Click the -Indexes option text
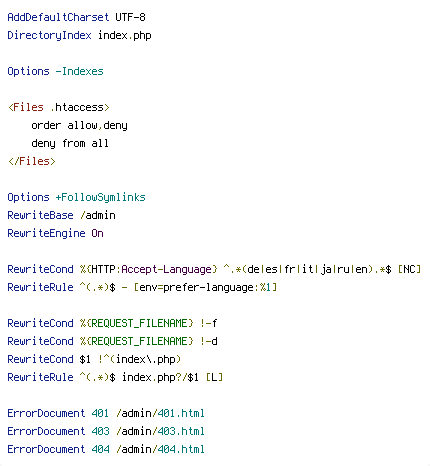The width and height of the screenshot is (430, 466). click(79, 71)
